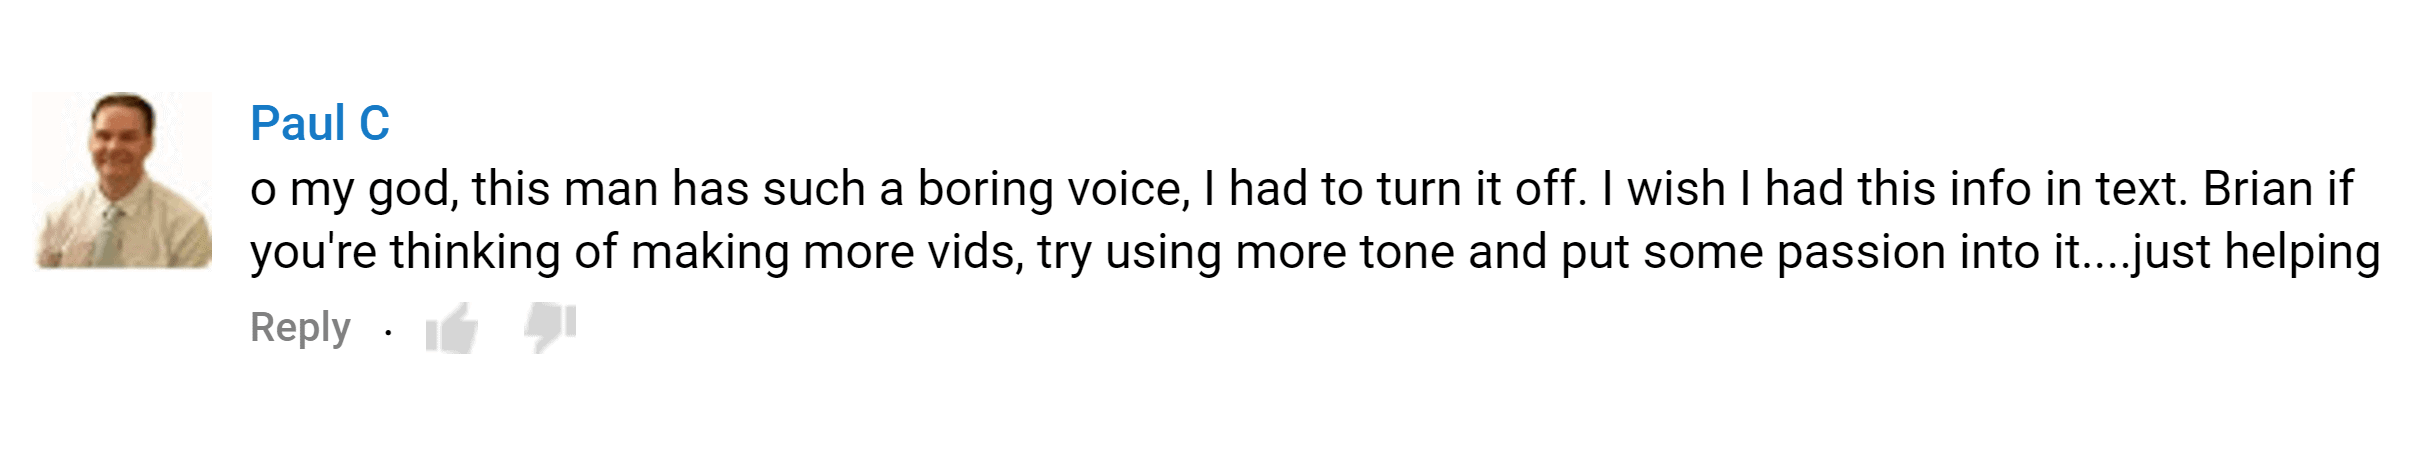Give a thumbs down next to the like icon
The height and width of the screenshot is (462, 2426).
point(551,327)
